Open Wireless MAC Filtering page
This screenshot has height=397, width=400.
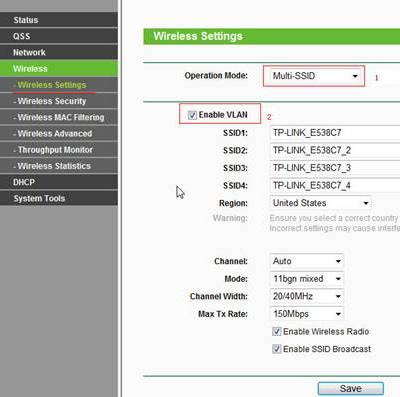pyautogui.click(x=59, y=117)
